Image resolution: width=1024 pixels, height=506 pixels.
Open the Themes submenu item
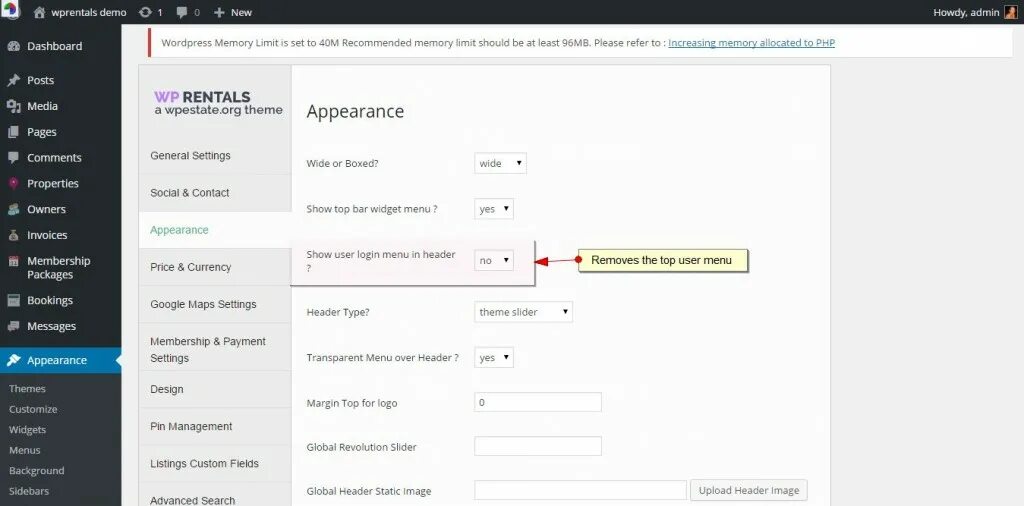click(x=27, y=388)
